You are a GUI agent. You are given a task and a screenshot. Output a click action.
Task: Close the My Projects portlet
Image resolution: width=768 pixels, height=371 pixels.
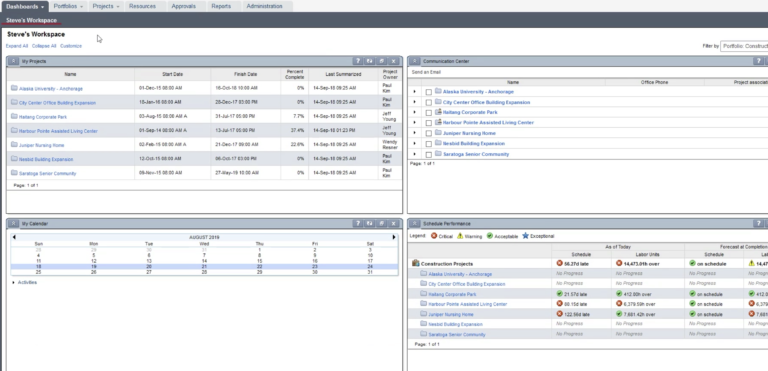(x=394, y=61)
